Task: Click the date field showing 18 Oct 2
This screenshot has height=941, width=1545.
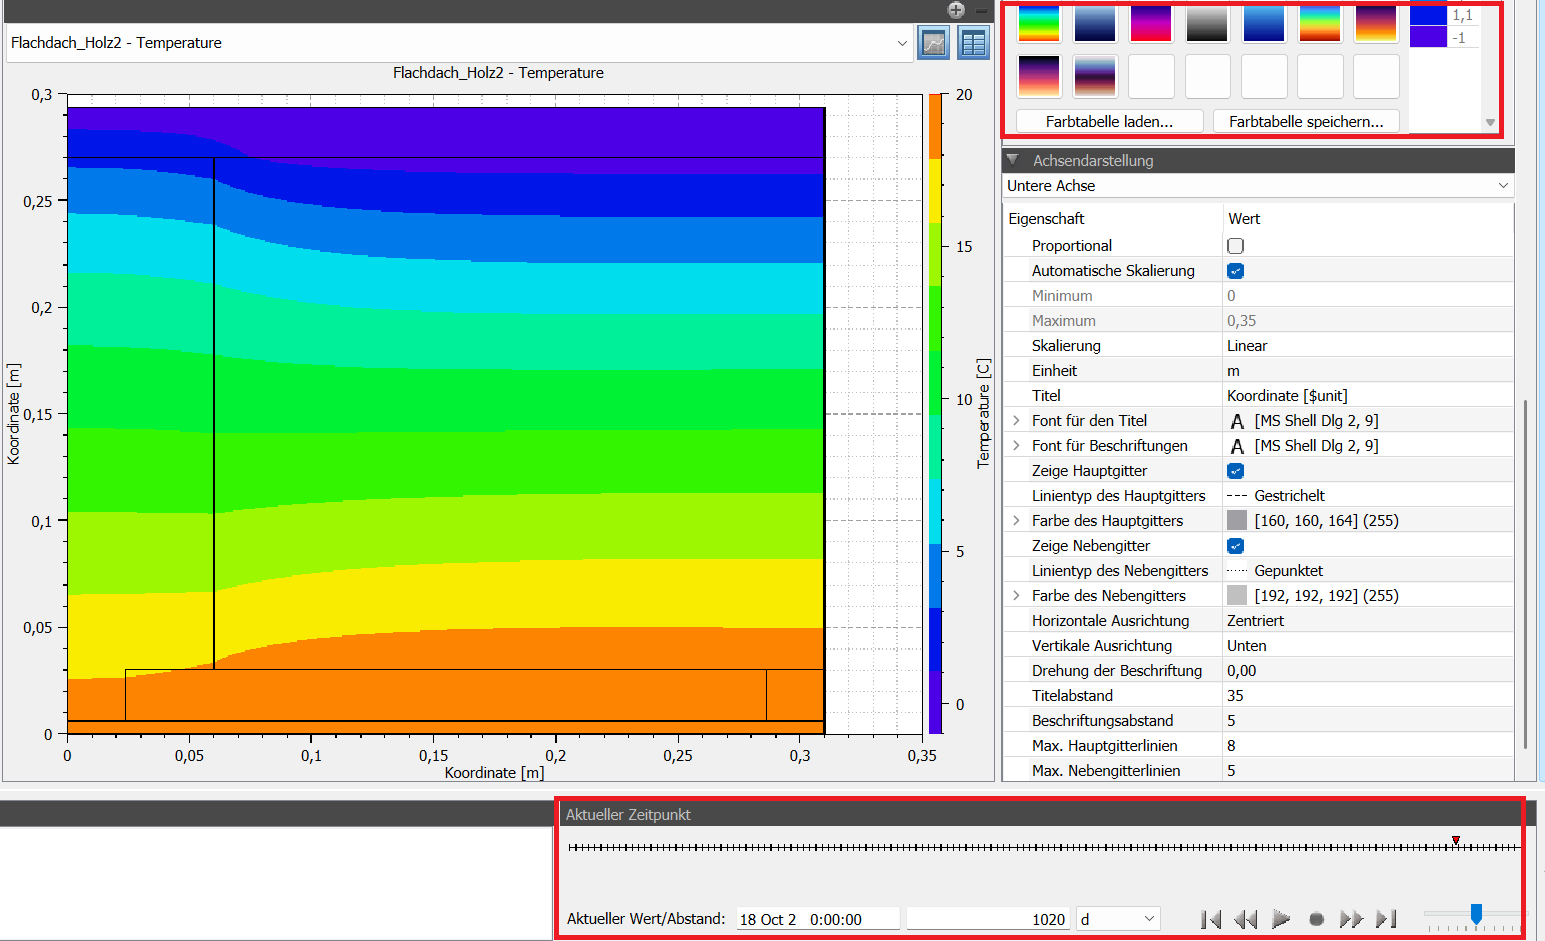Action: [818, 919]
